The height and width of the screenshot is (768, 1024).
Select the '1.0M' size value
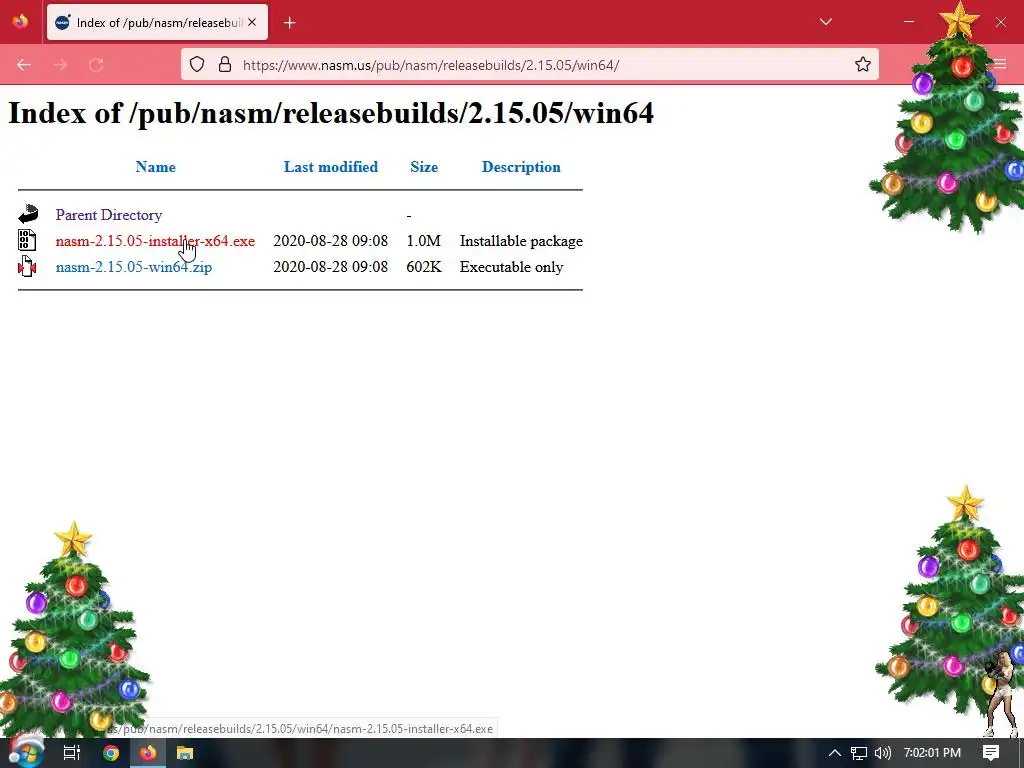click(x=424, y=241)
